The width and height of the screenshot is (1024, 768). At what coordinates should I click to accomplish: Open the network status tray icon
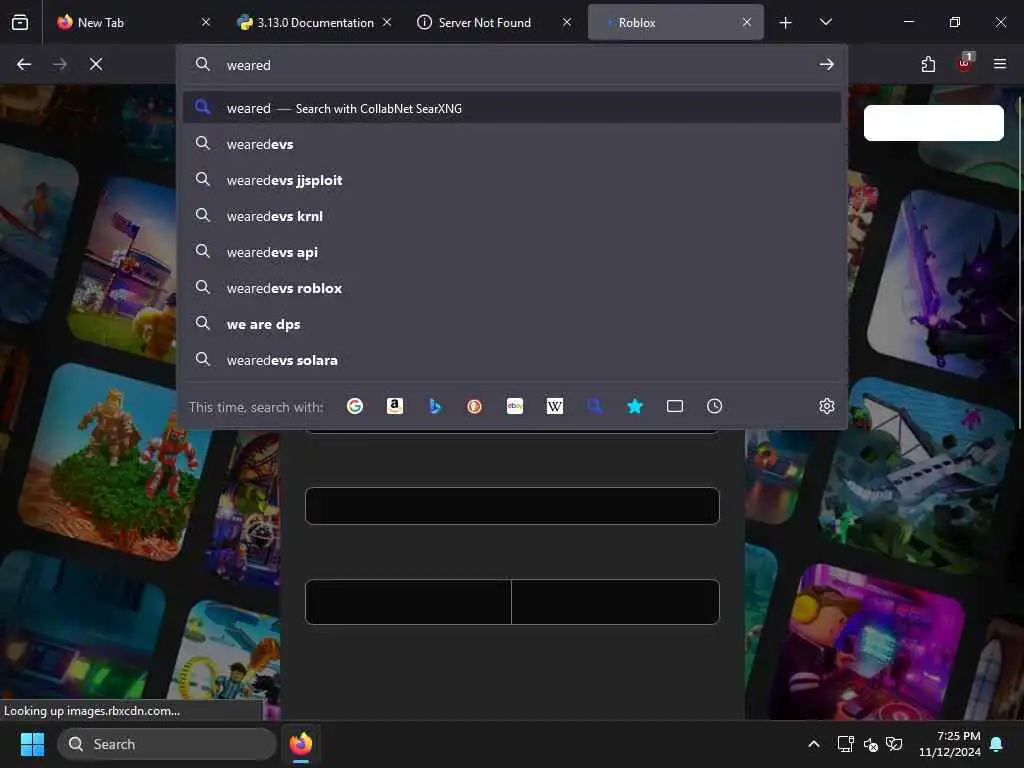click(x=846, y=744)
